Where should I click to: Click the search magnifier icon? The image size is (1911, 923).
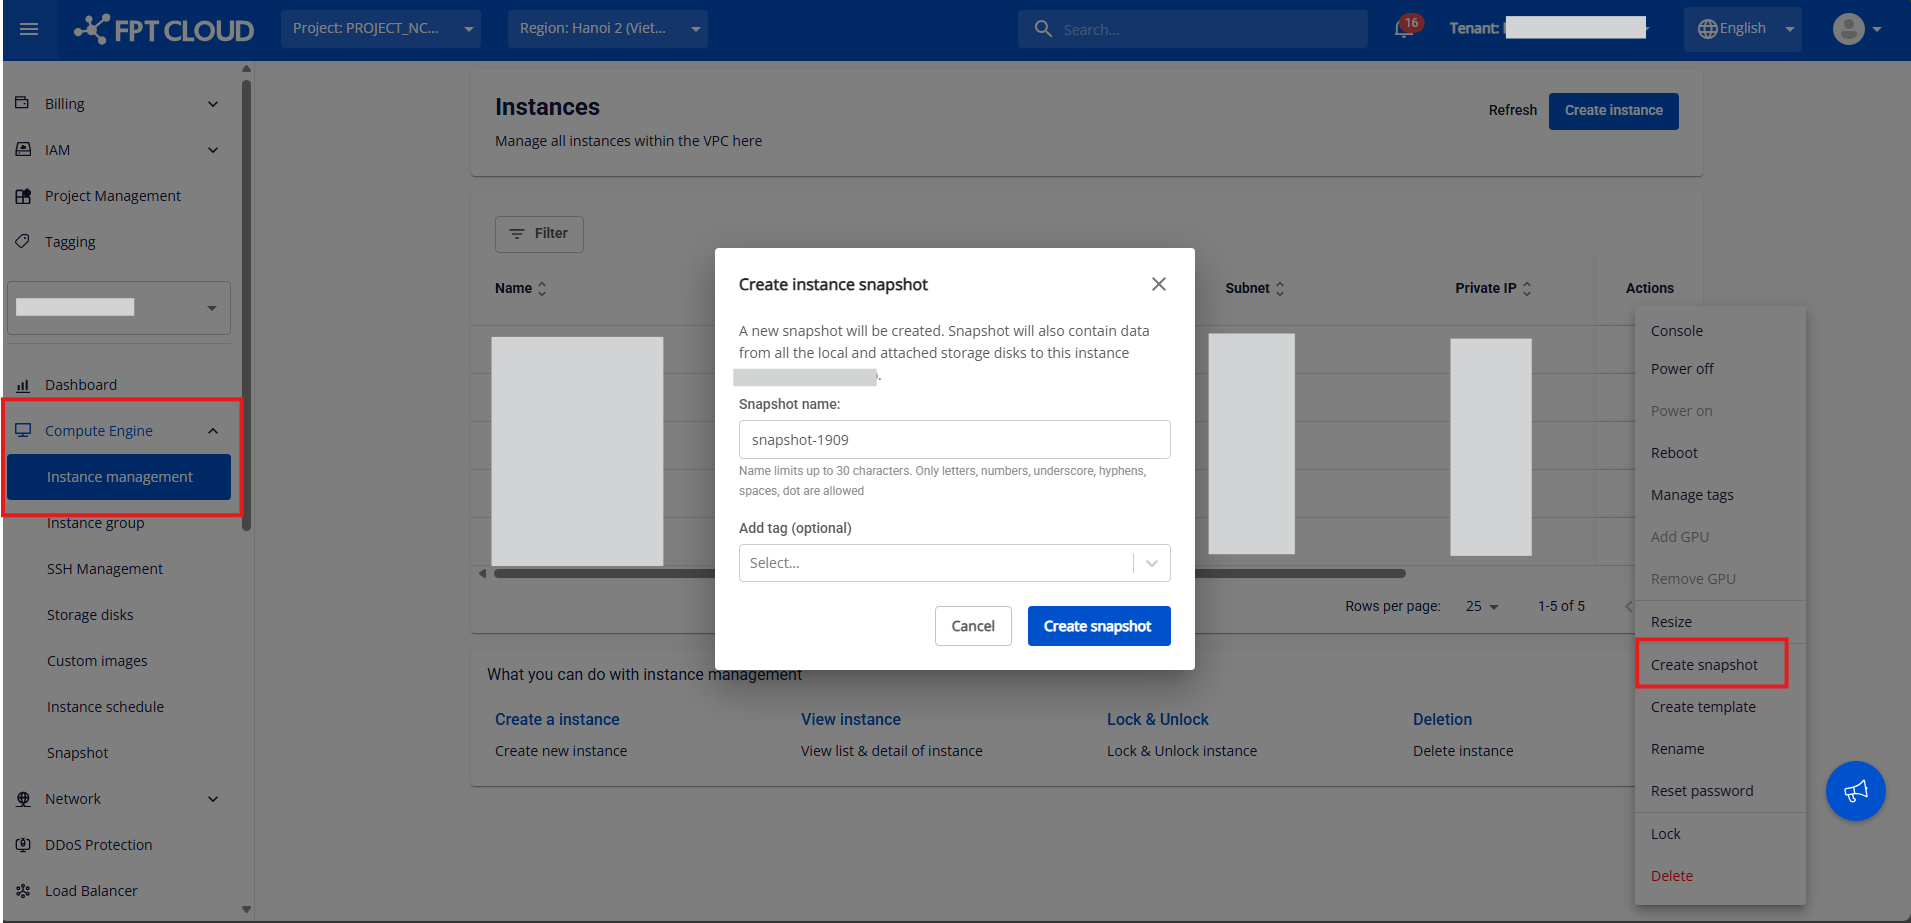click(x=1043, y=29)
